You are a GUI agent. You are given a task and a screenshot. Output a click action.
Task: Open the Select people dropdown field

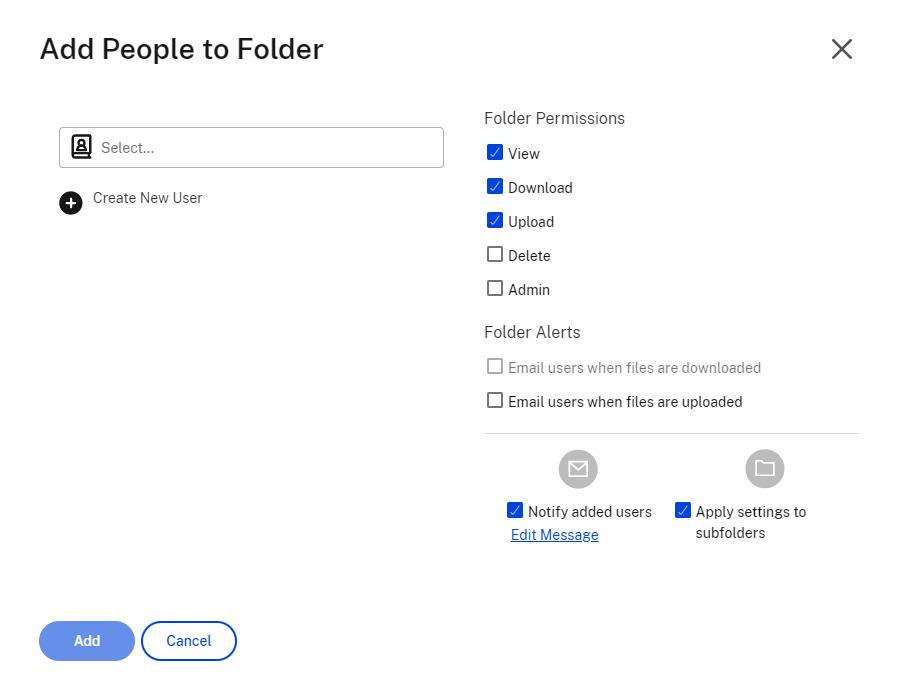[251, 148]
